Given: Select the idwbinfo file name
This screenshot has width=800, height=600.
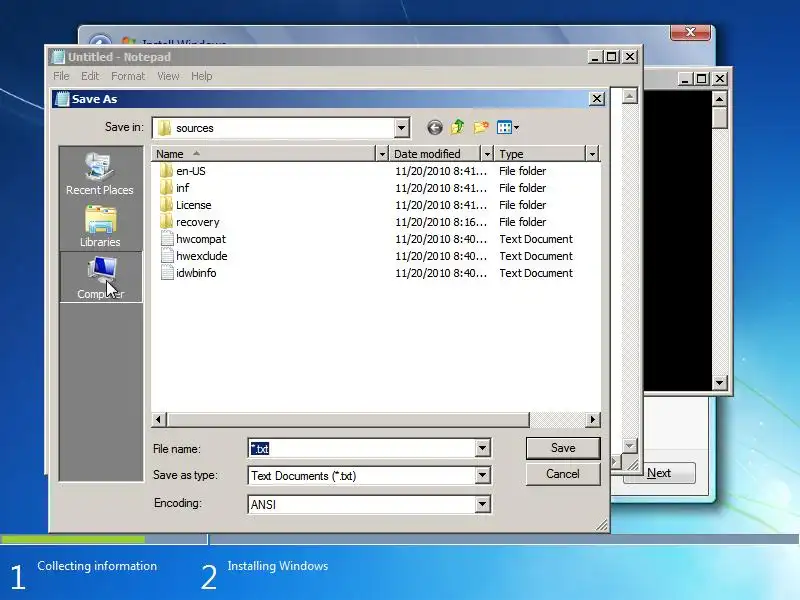Looking at the screenshot, I should coord(196,273).
